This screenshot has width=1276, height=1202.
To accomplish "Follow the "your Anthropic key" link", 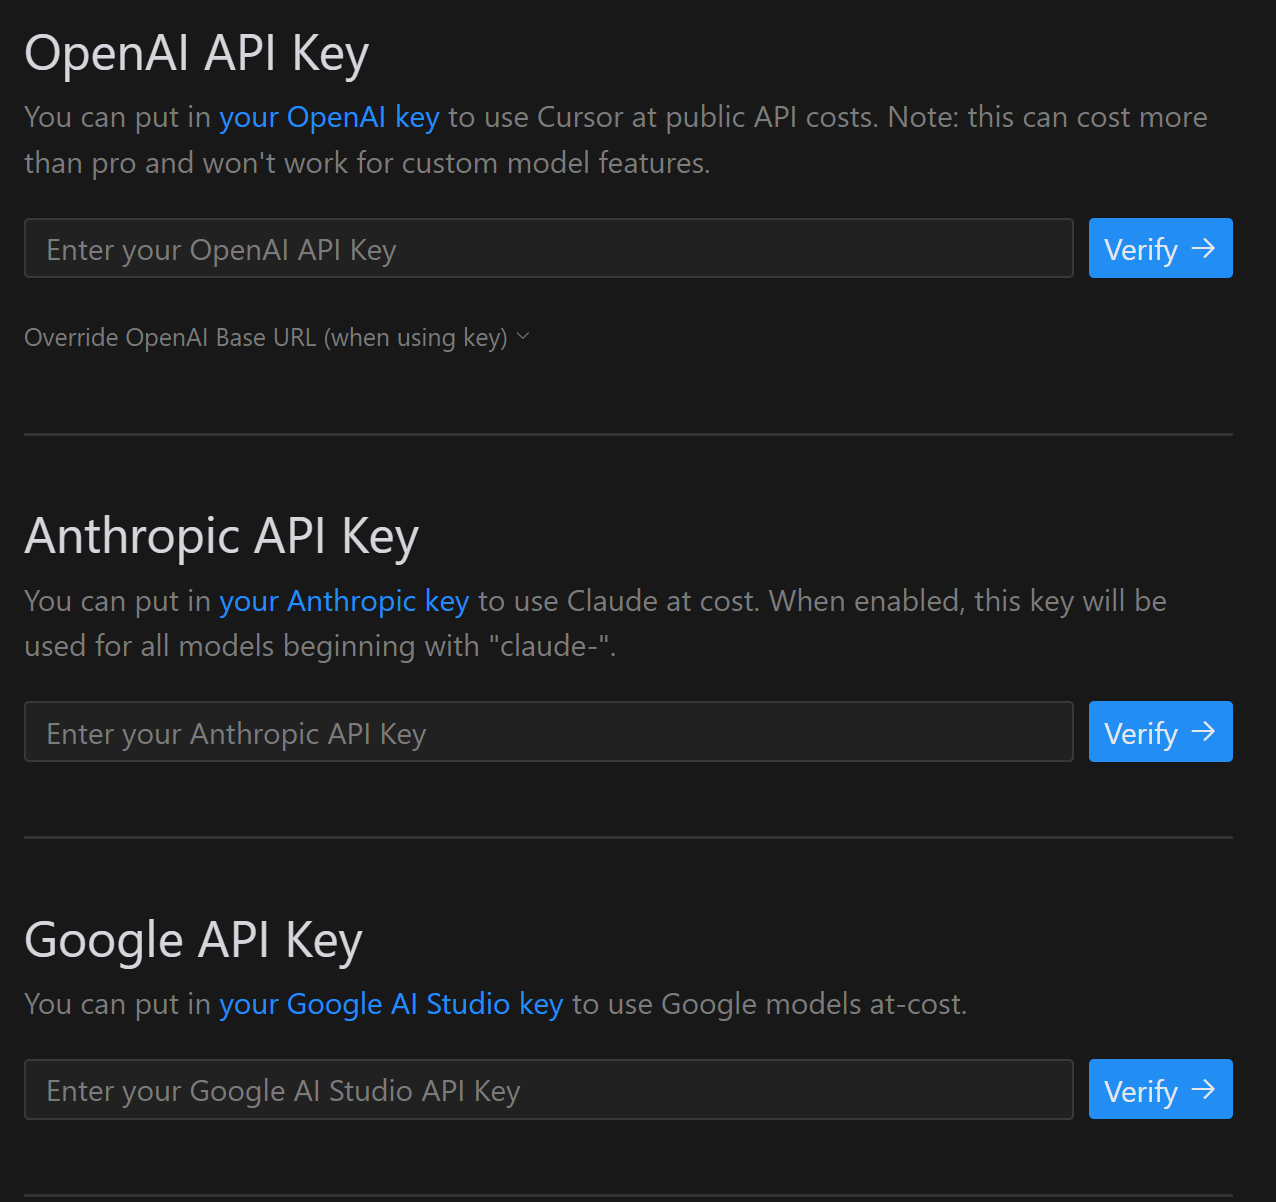I will [x=344, y=601].
